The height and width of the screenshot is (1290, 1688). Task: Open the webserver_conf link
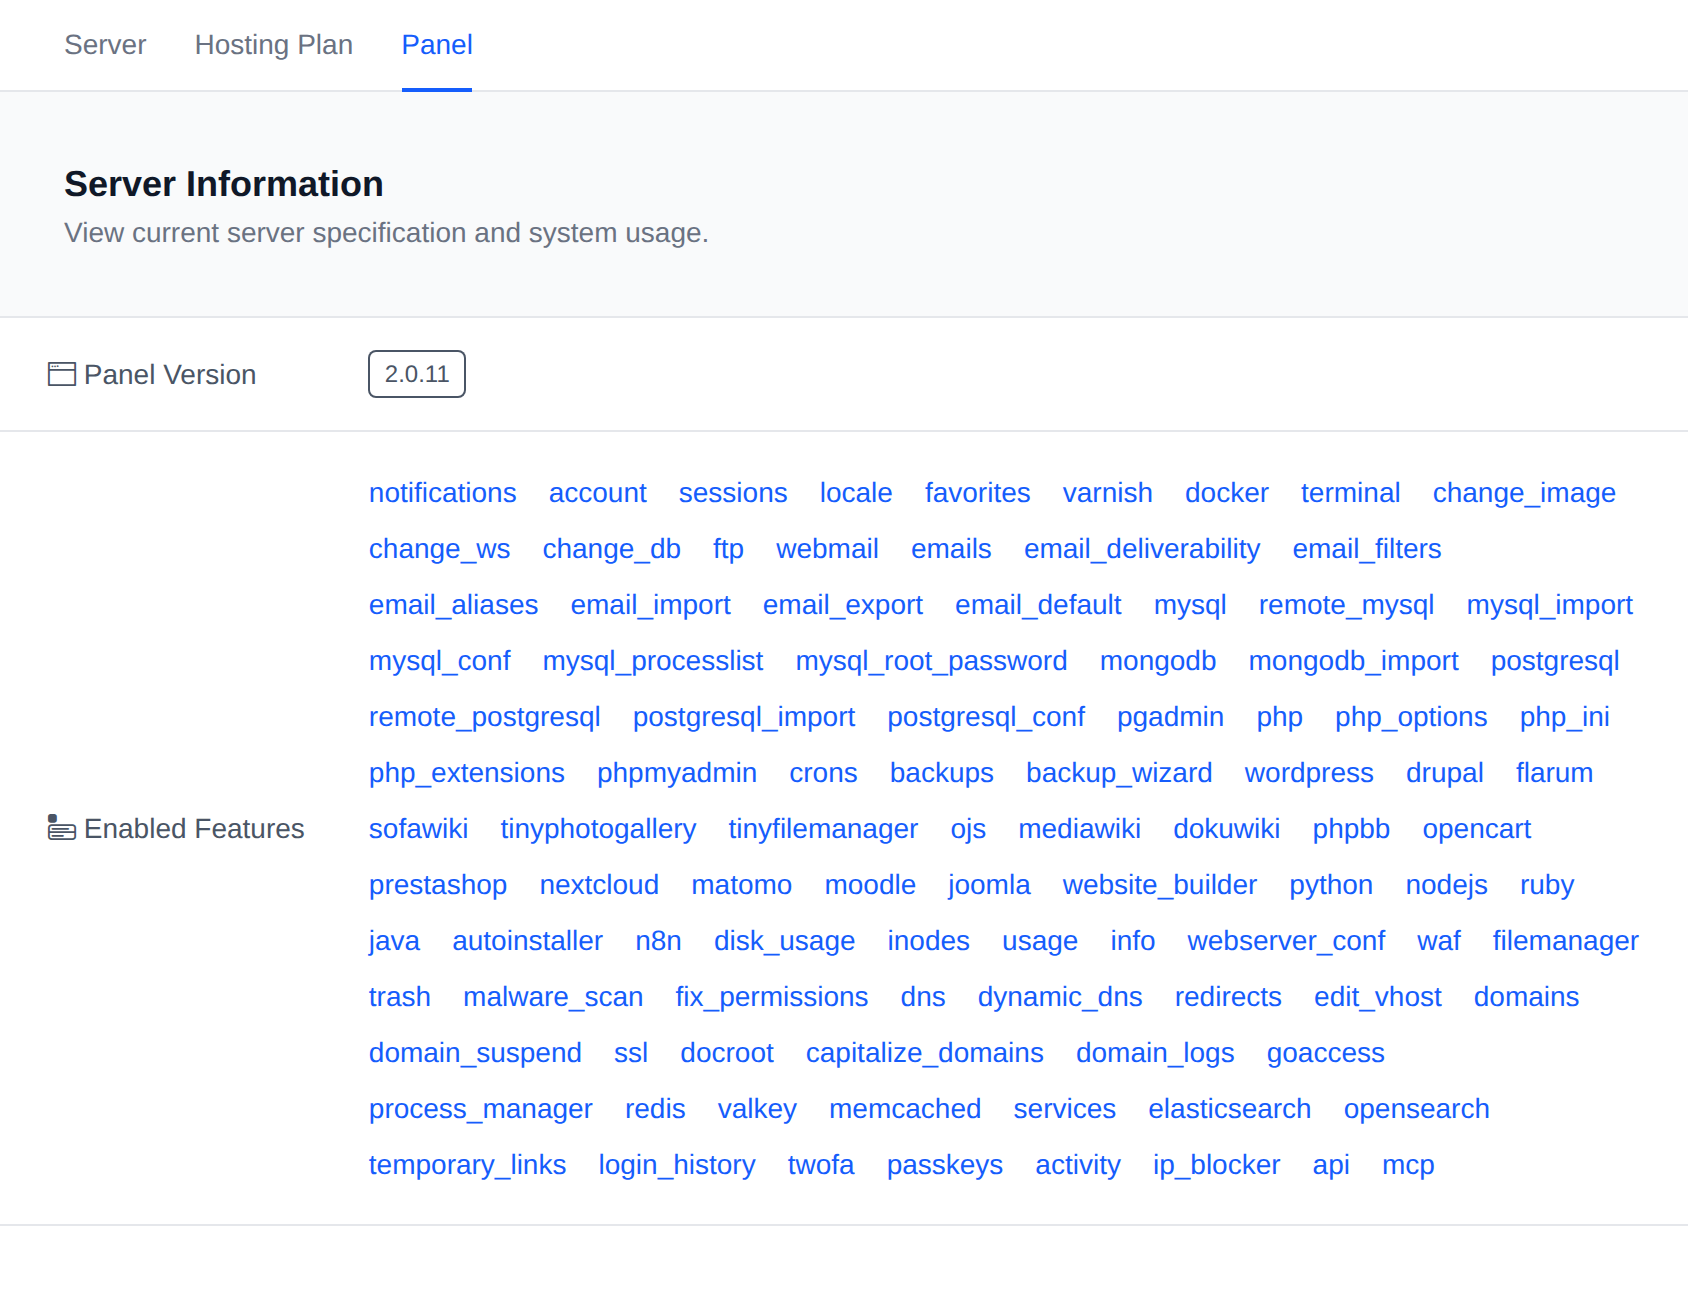pyautogui.click(x=1286, y=941)
